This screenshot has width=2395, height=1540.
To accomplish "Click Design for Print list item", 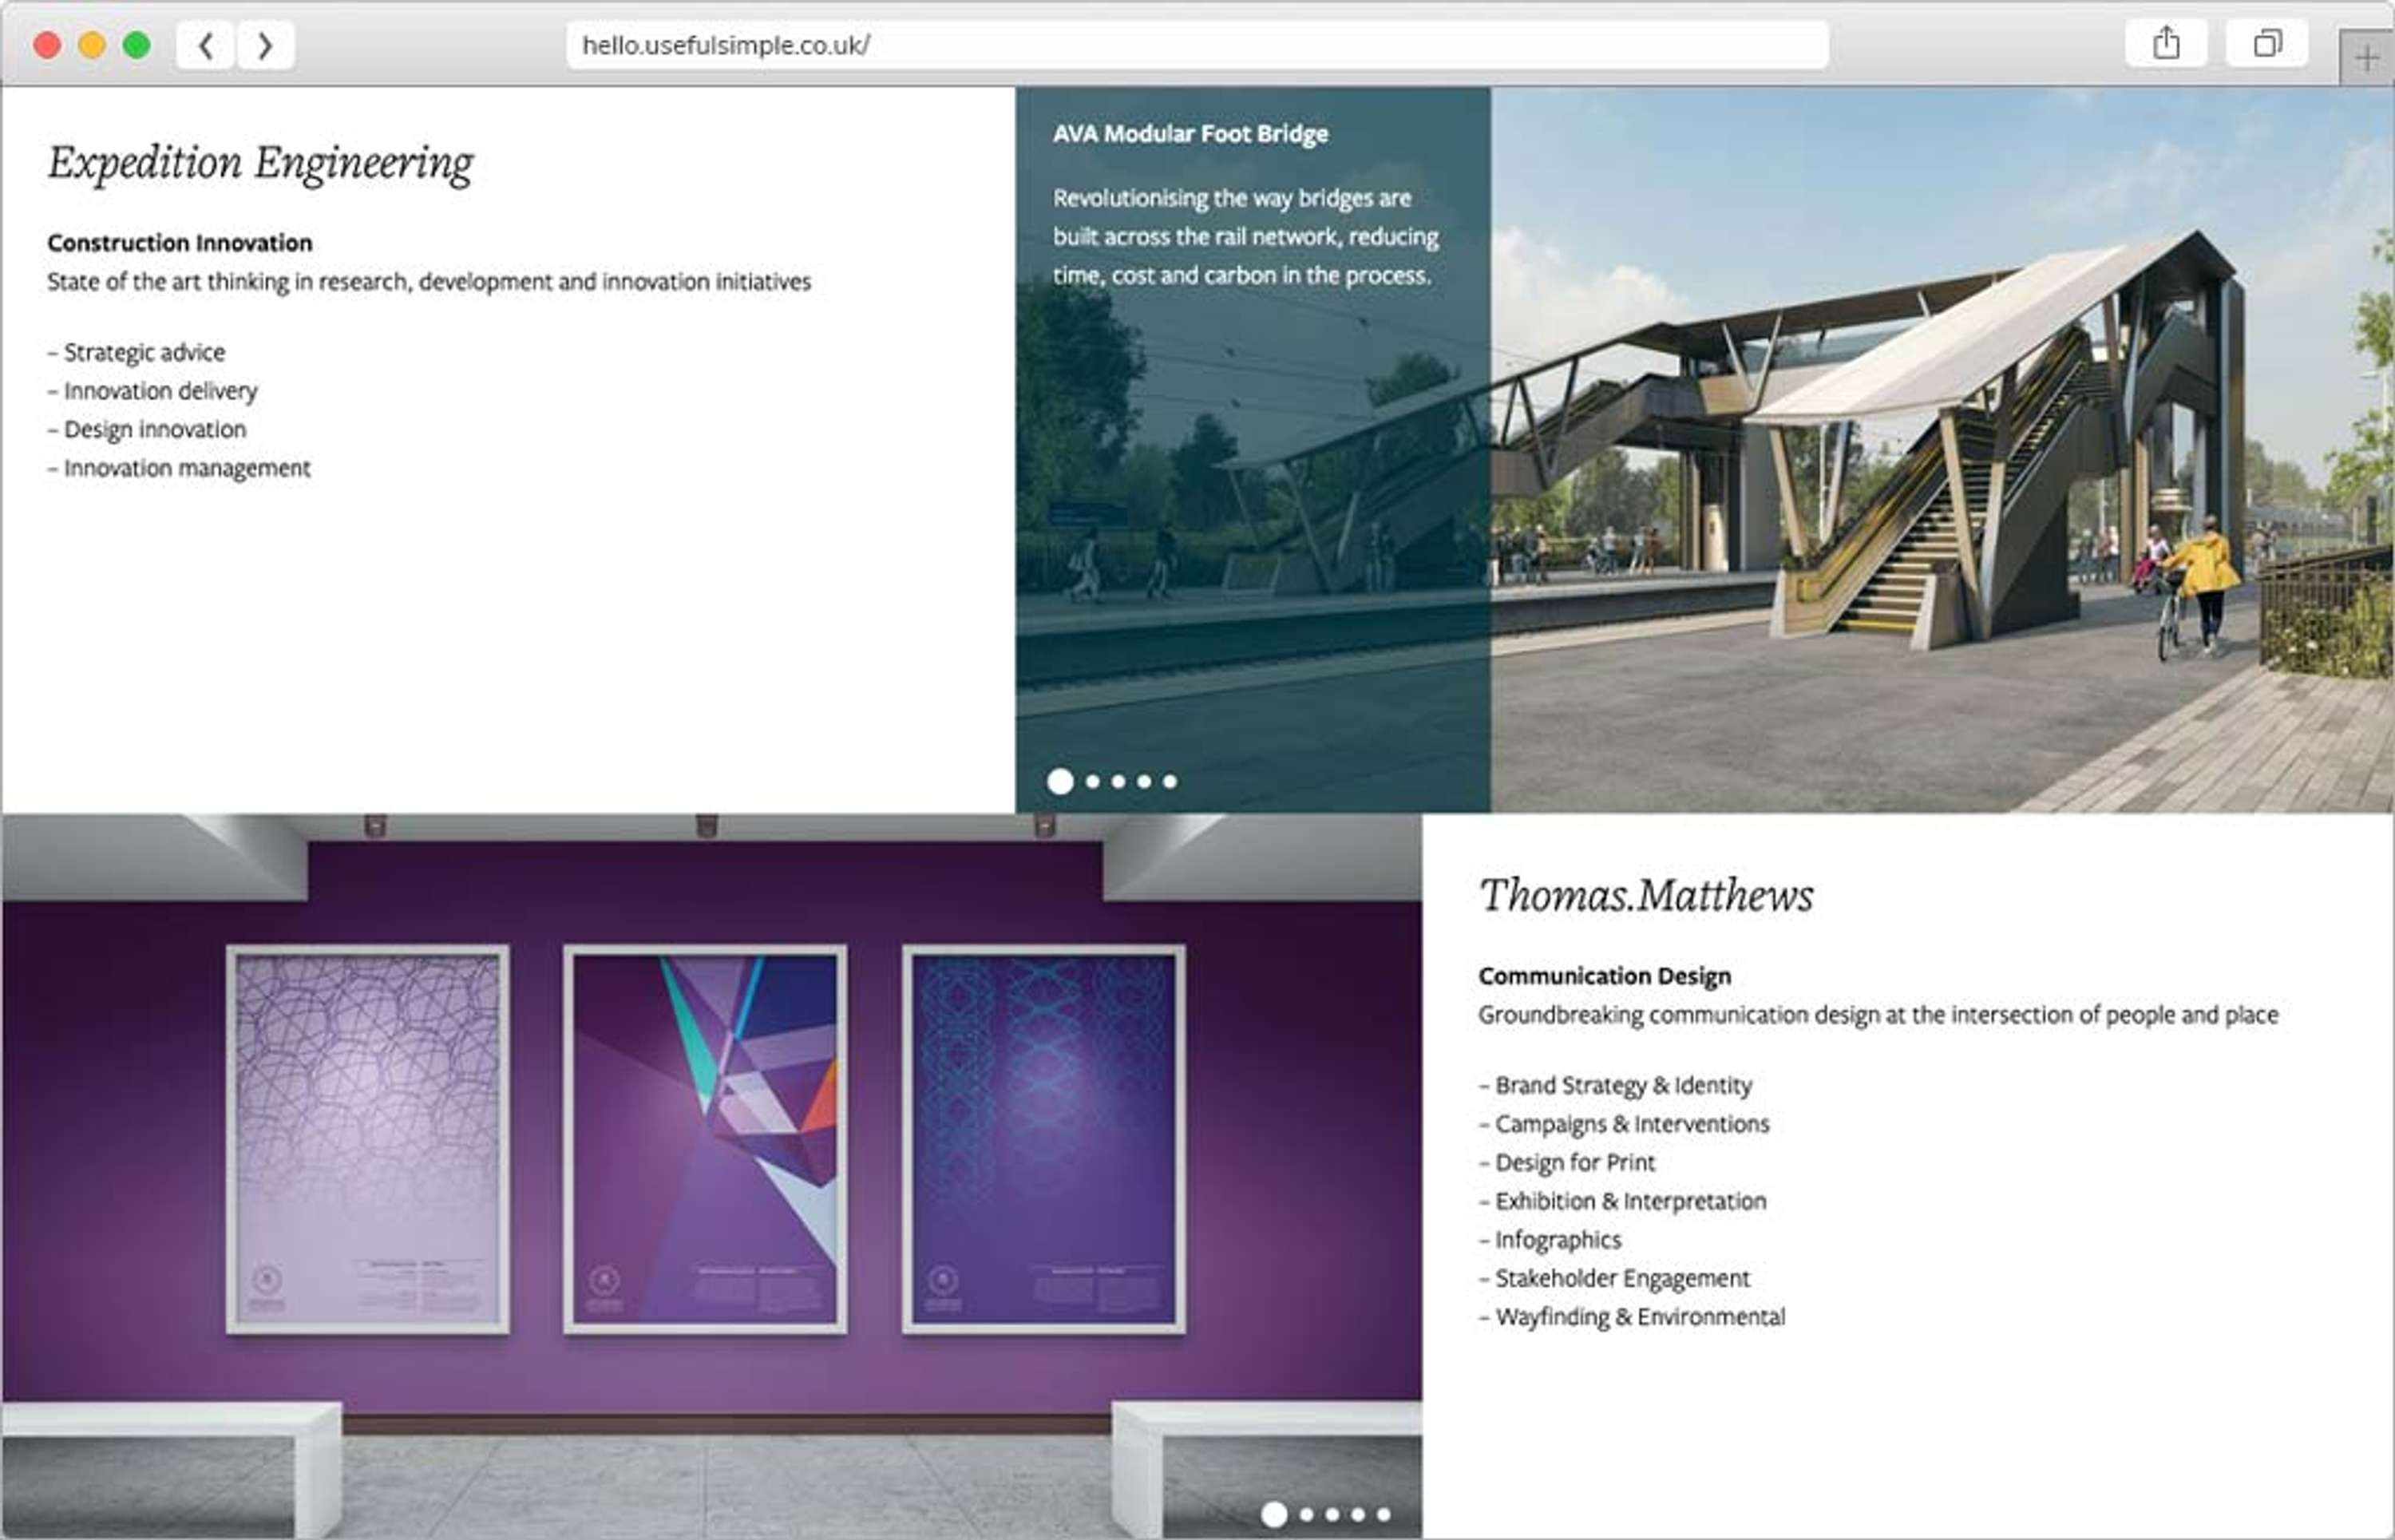I will [x=1568, y=1163].
